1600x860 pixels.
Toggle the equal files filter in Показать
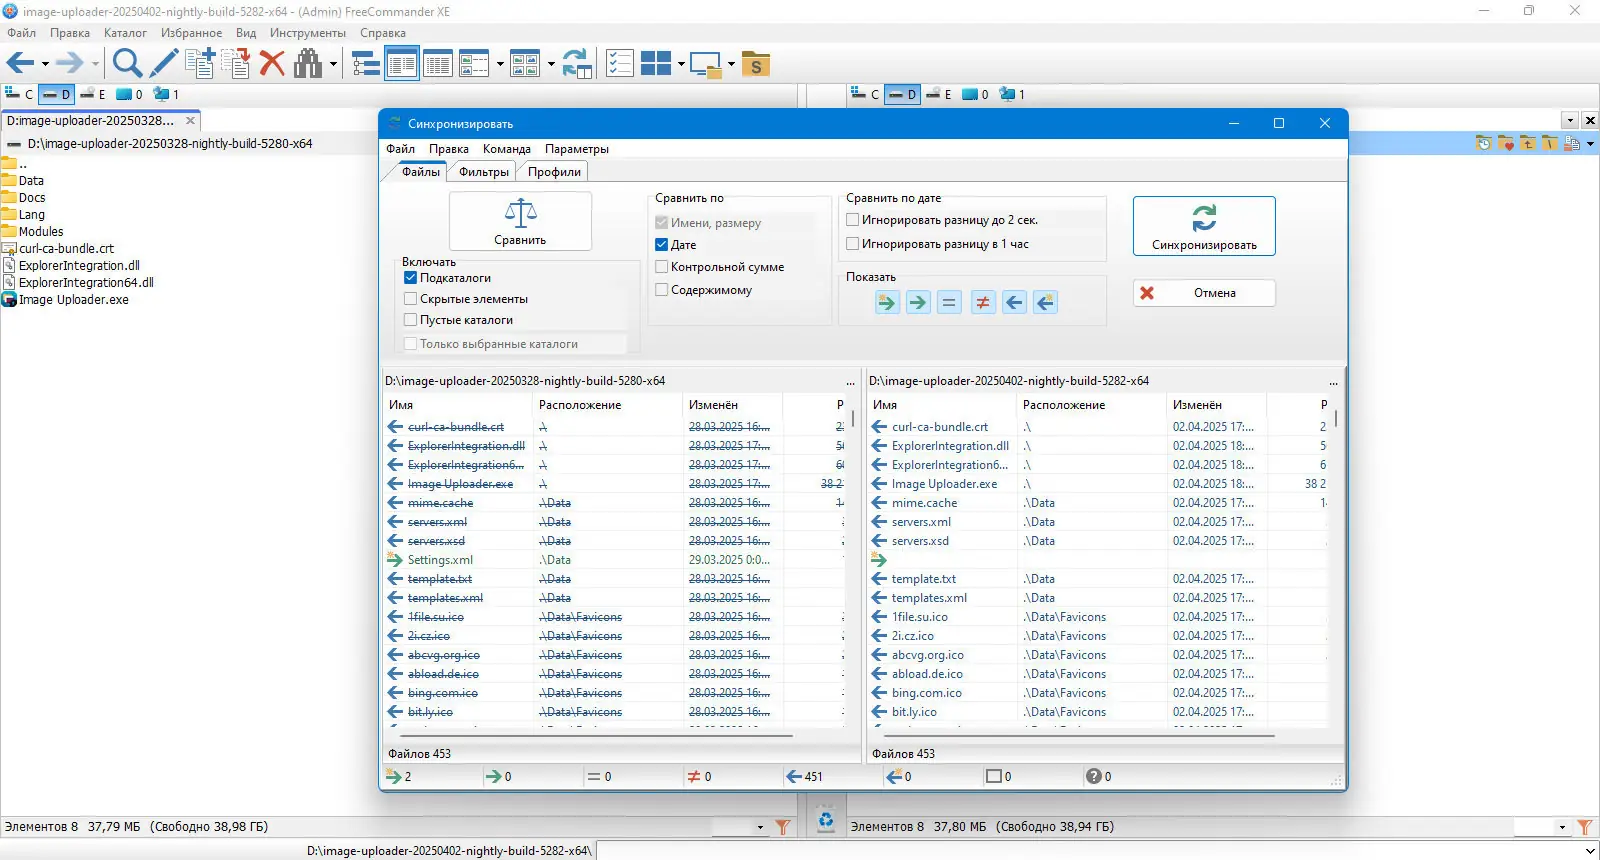click(950, 302)
